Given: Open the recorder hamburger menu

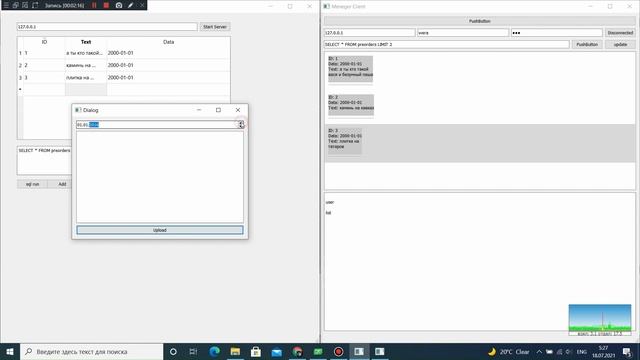Looking at the screenshot, I should click(x=6, y=5).
